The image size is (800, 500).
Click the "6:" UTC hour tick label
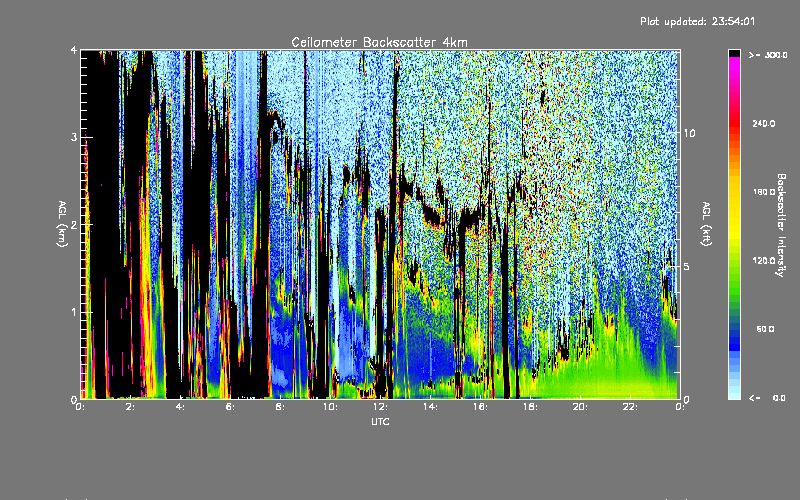click(230, 407)
